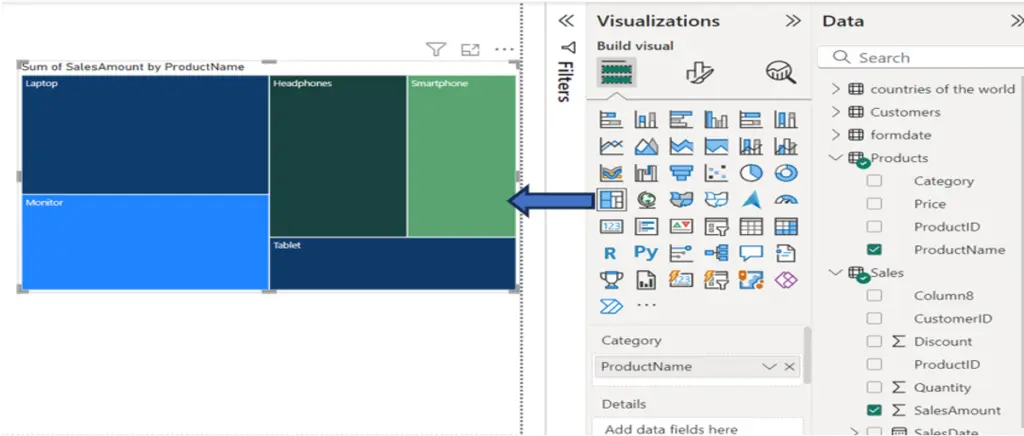Select the Matrix visual
The height and width of the screenshot is (436, 1024).
[x=786, y=226]
